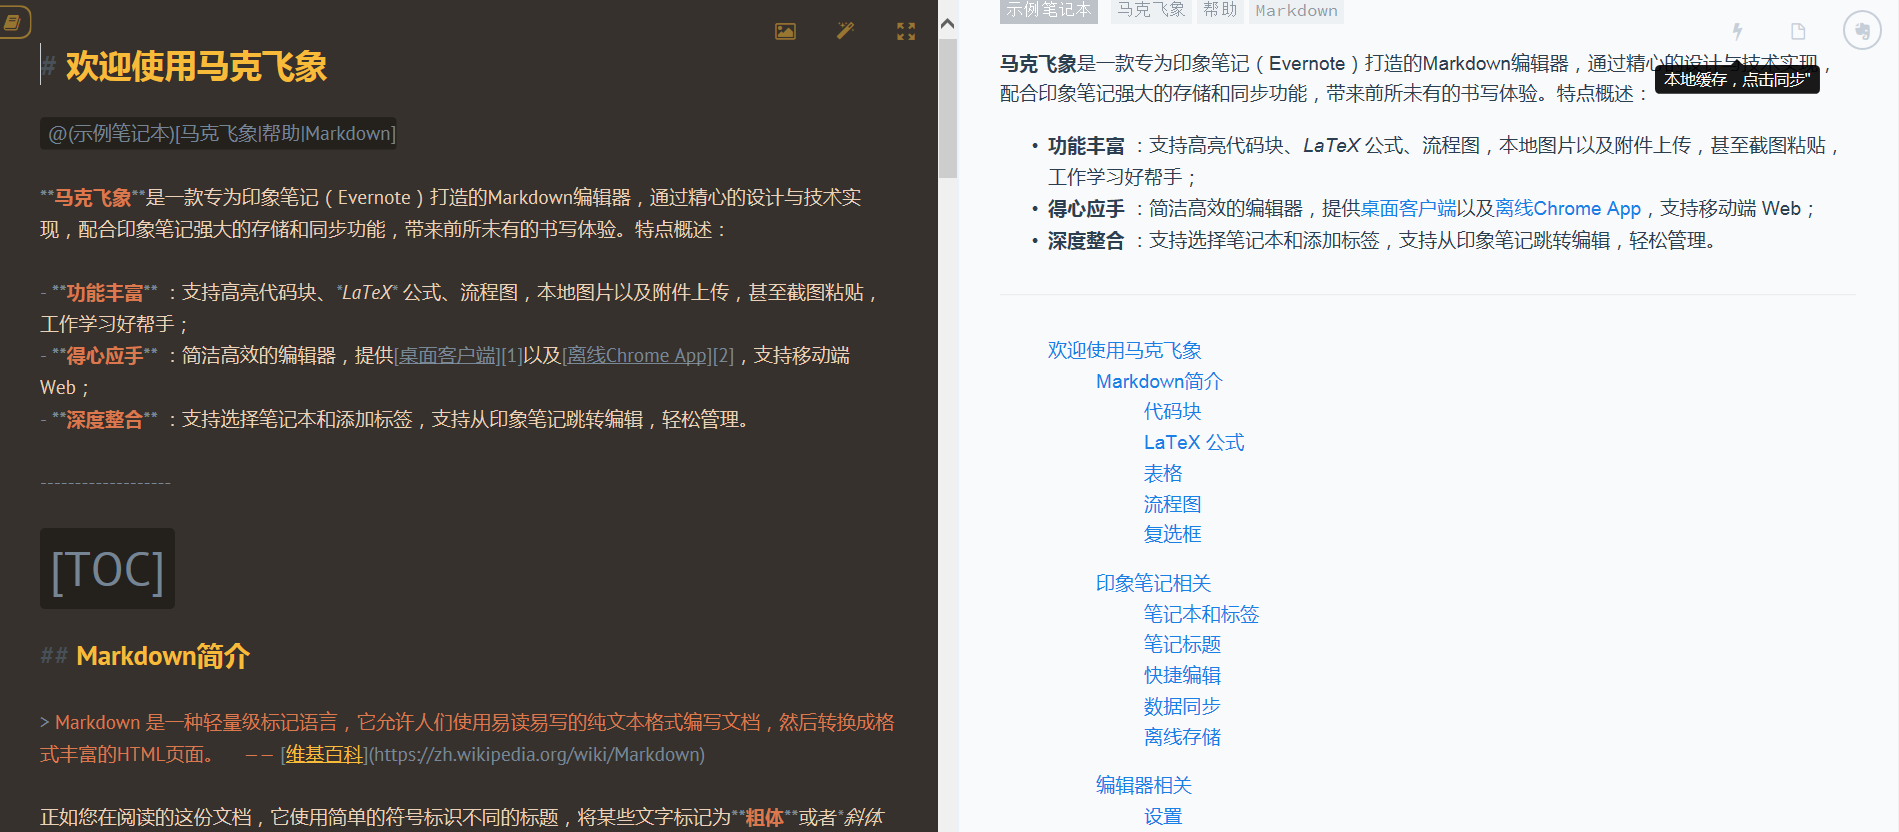Click the scrollbar up arrow
This screenshot has height=832, width=1899.
[x=948, y=23]
